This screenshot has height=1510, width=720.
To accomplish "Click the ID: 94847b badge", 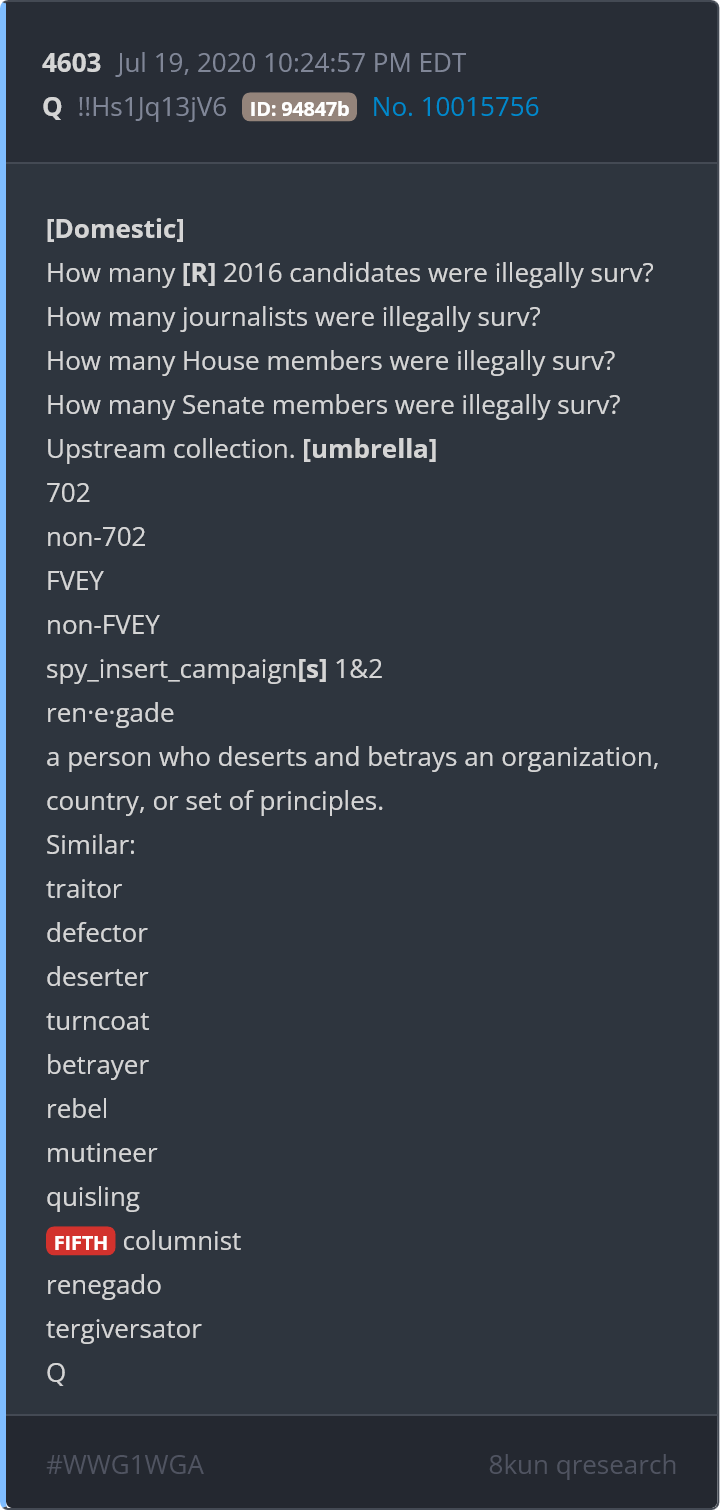I will (299, 108).
